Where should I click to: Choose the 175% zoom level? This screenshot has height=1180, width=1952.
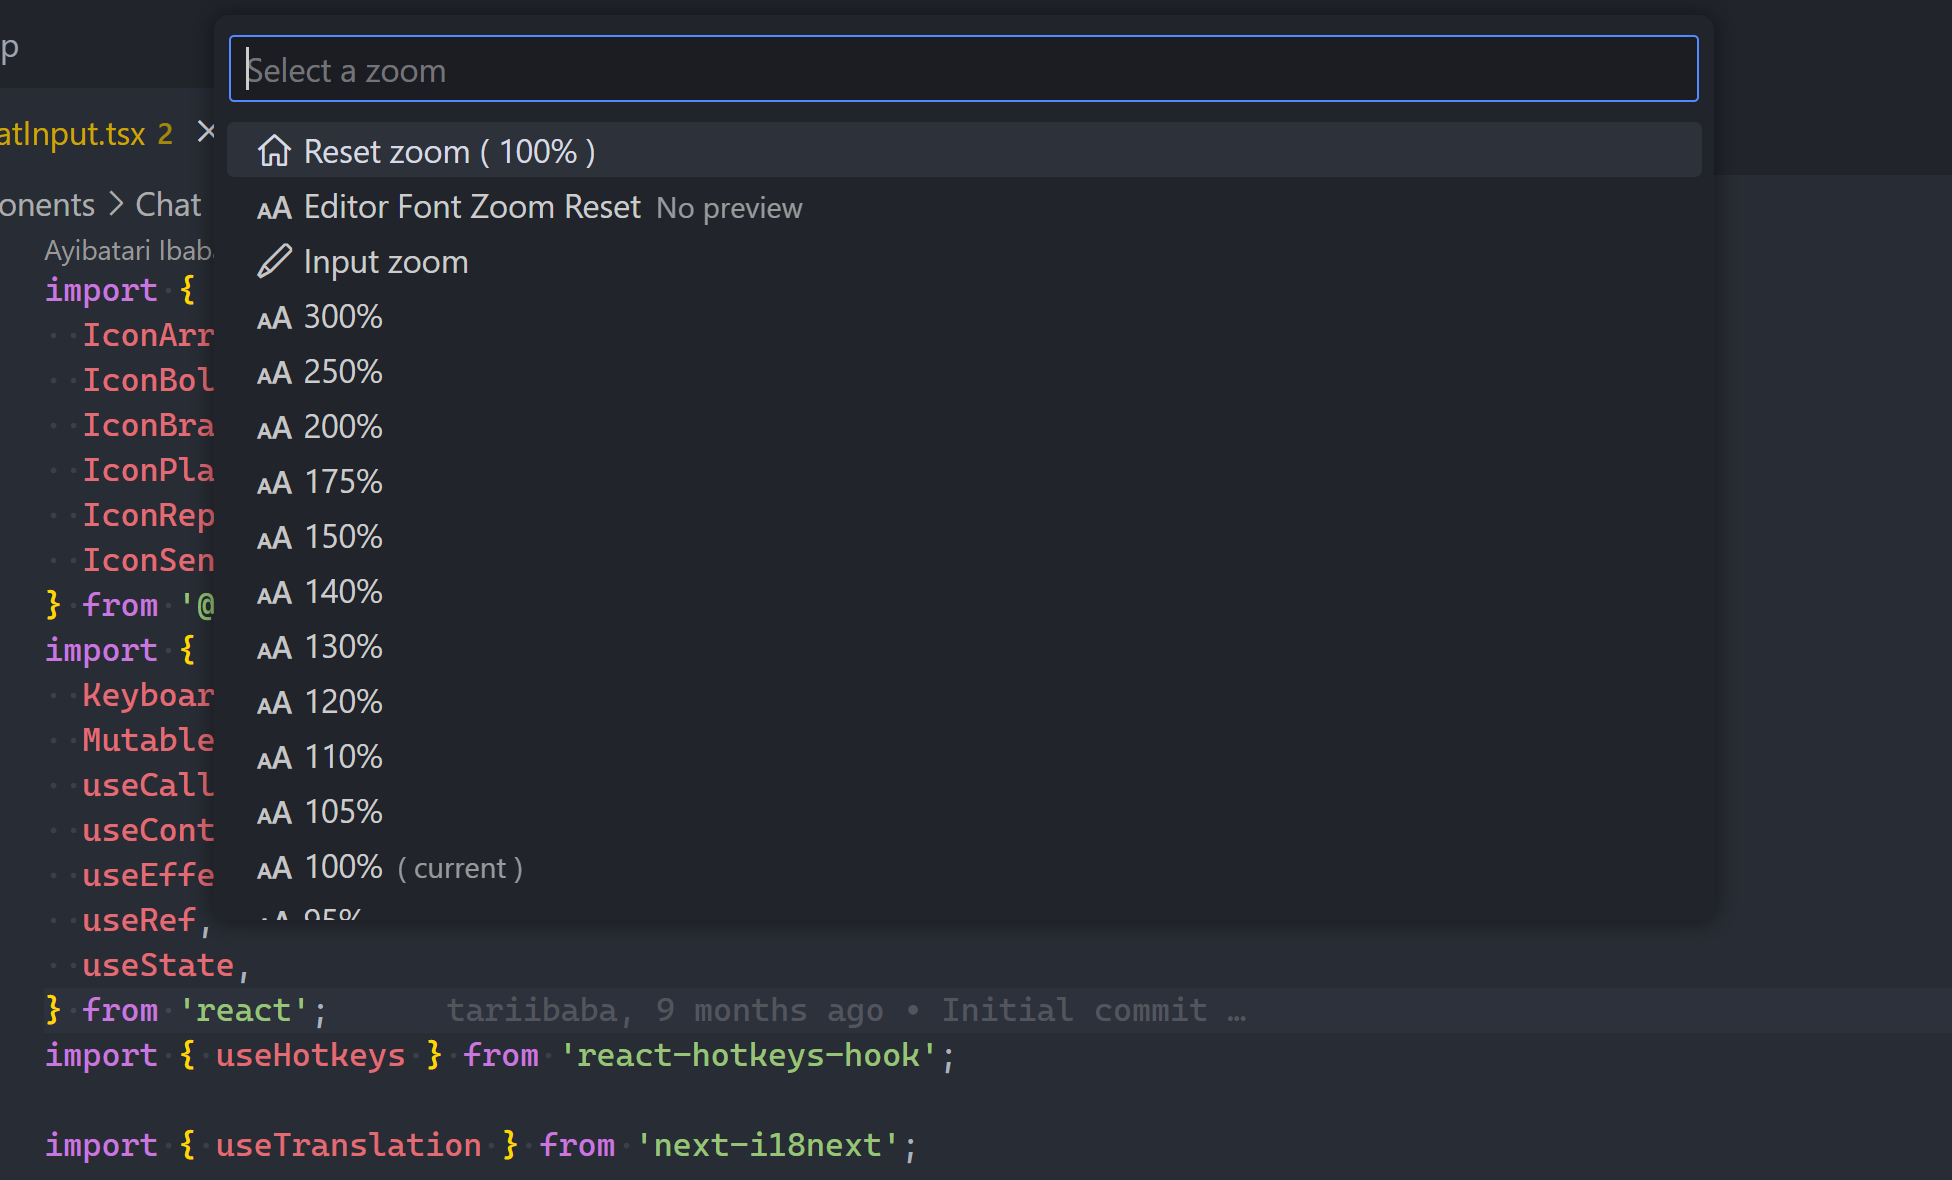343,482
